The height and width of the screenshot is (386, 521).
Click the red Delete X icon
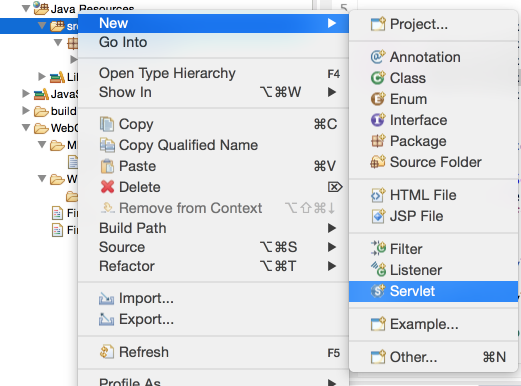tap(107, 187)
